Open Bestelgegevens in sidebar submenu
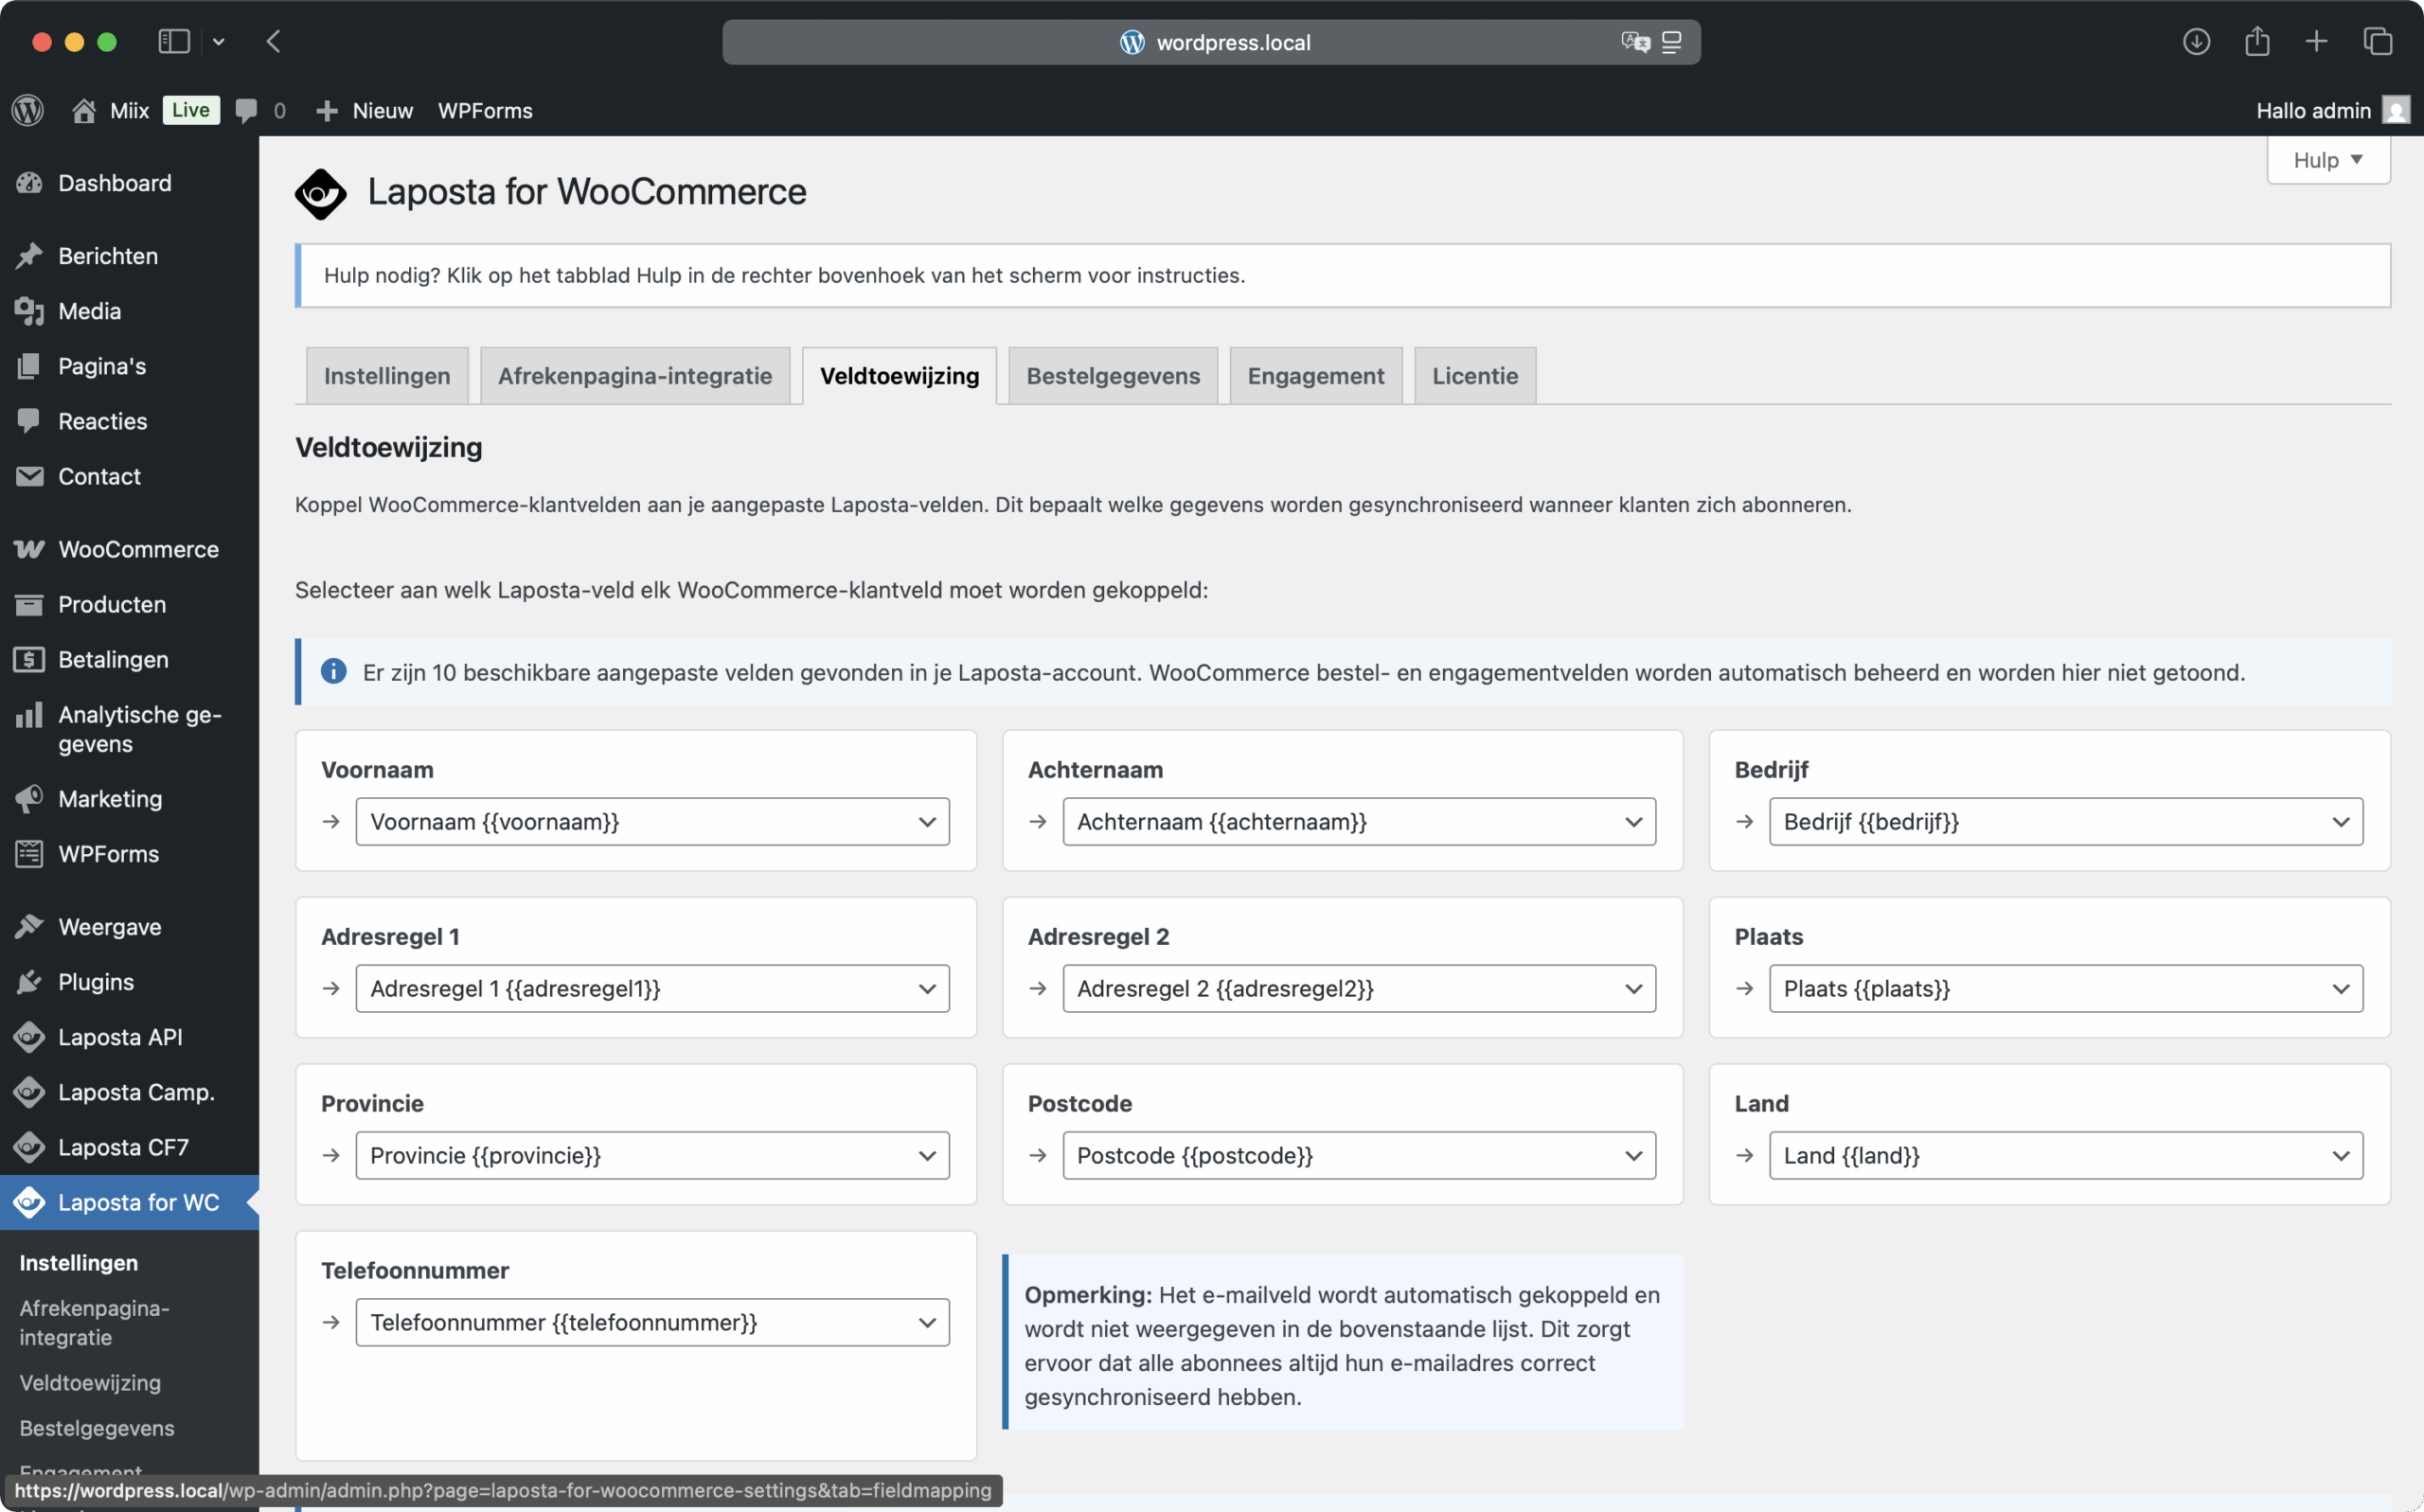Image resolution: width=2424 pixels, height=1512 pixels. (x=97, y=1427)
